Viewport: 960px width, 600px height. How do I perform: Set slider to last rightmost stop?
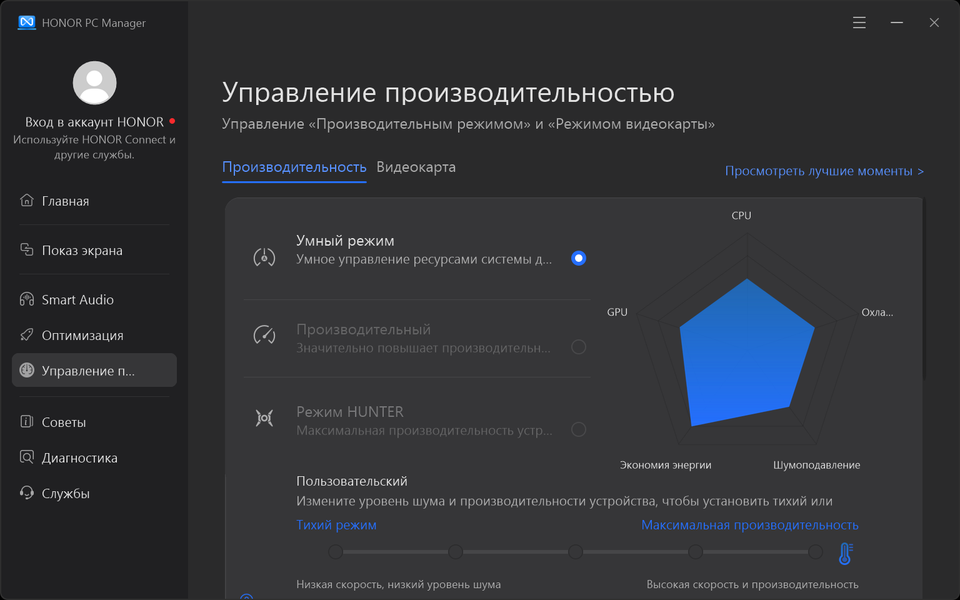(x=816, y=552)
